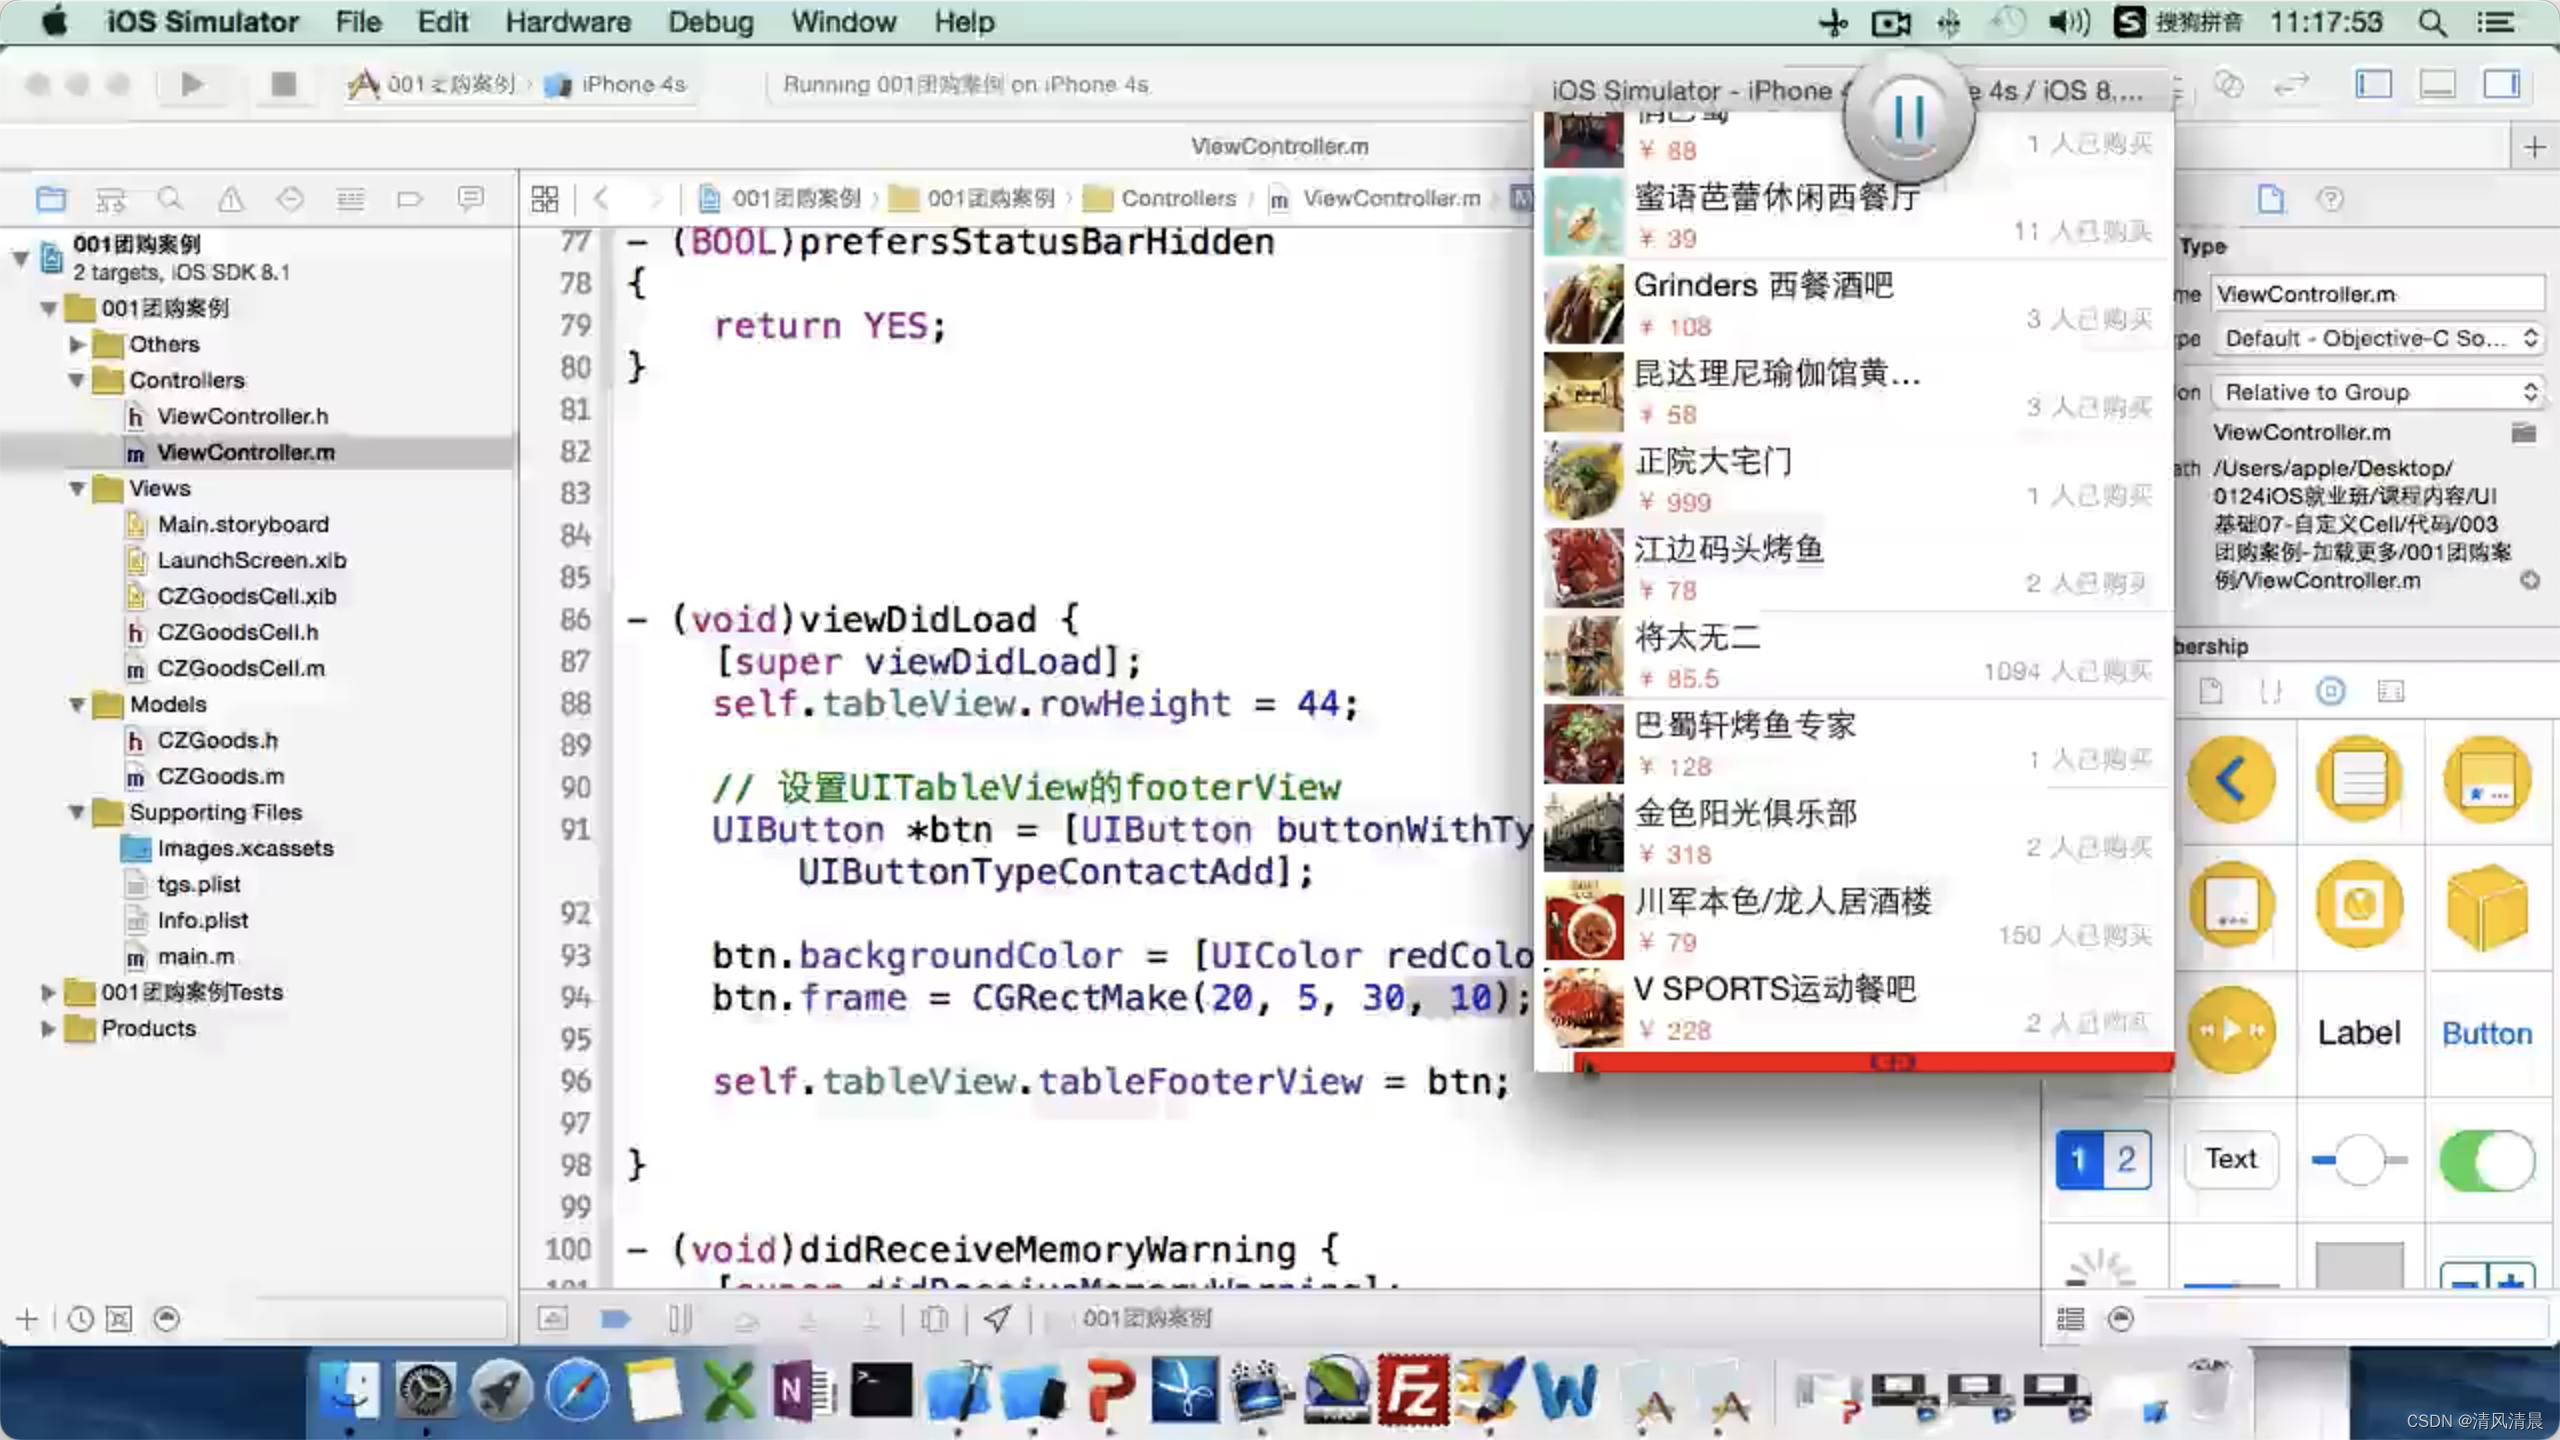Open the Hardware menu
2560x1440 pixels.
568,22
